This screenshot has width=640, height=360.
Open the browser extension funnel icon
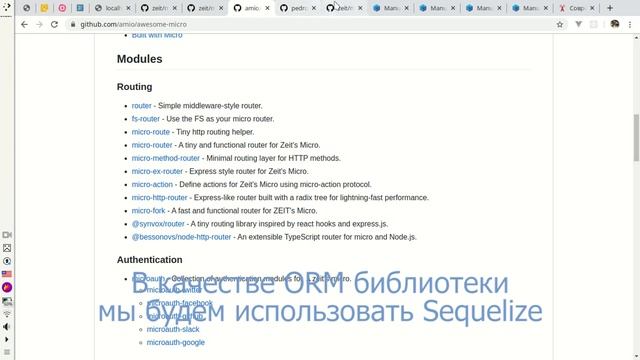(578, 24)
